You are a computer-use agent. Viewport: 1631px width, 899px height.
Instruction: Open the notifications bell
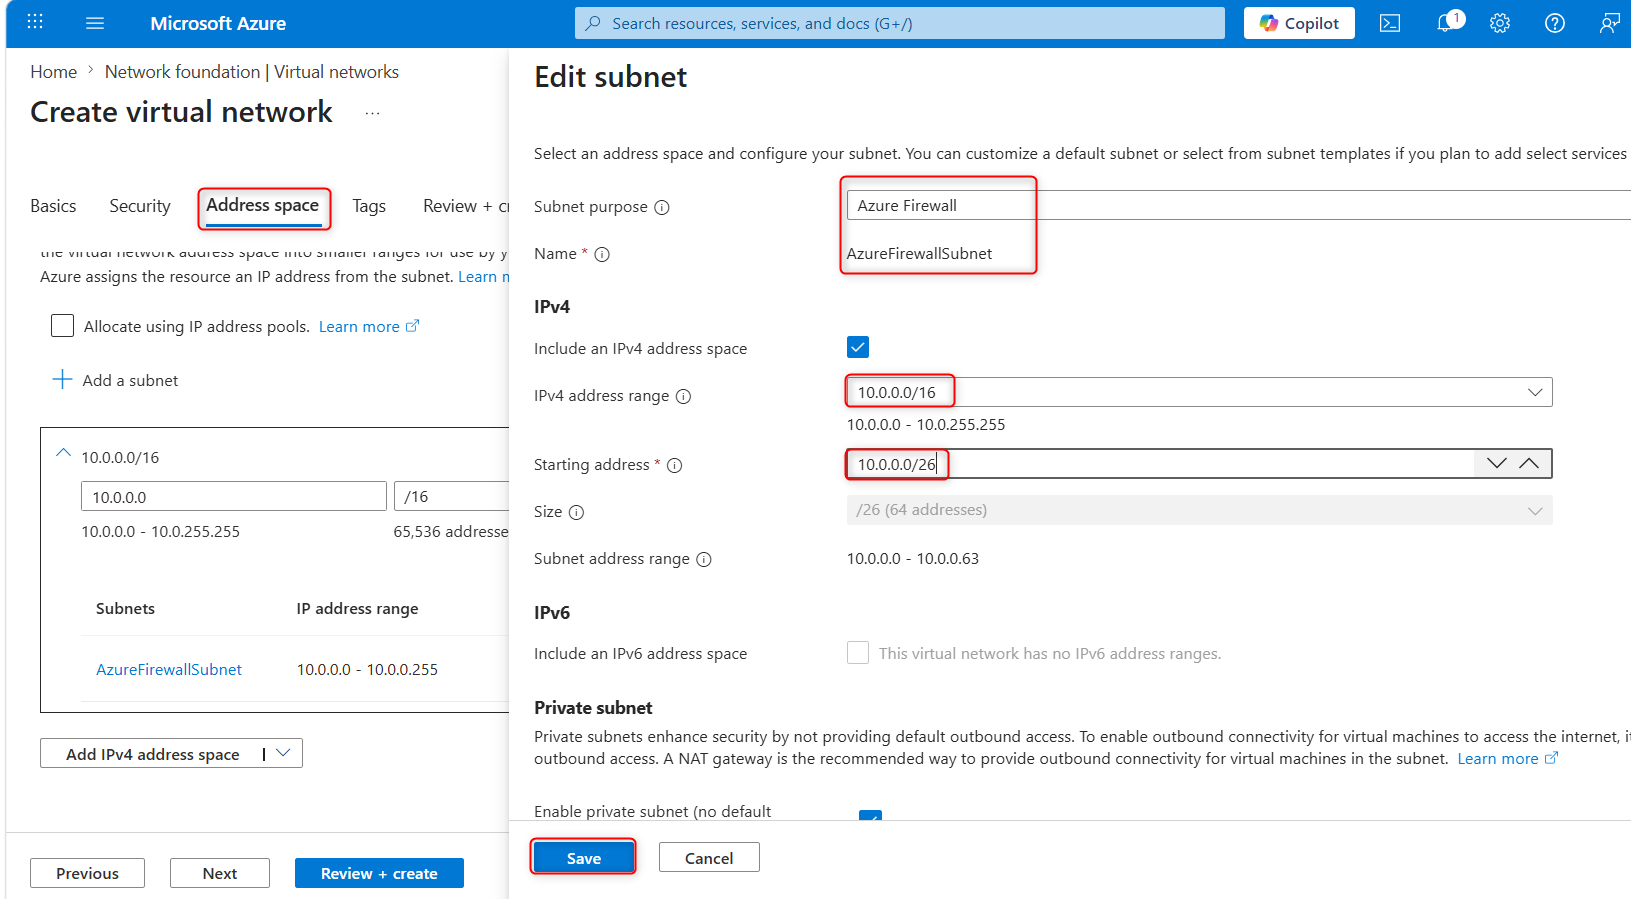(1447, 23)
